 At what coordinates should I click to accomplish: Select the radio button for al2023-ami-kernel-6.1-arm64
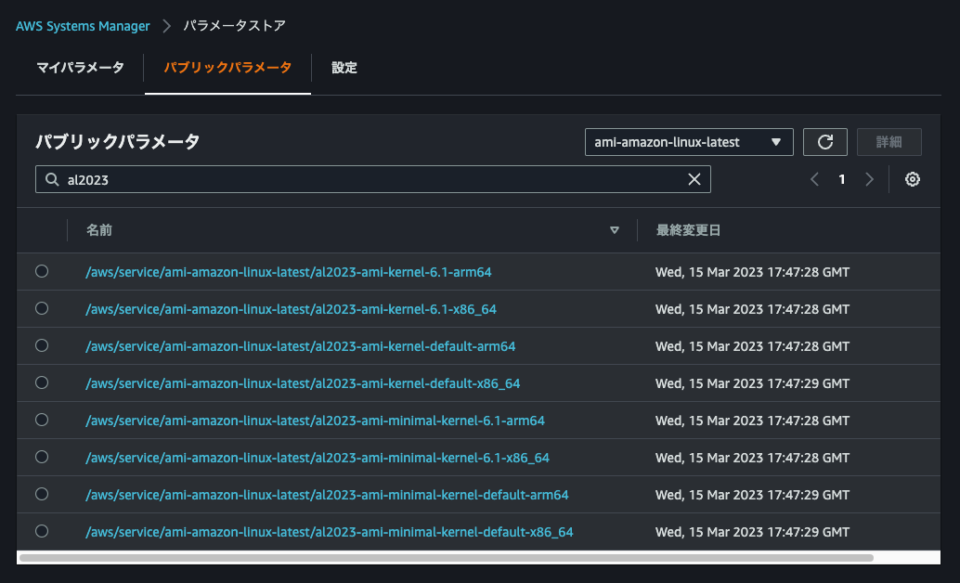40,270
